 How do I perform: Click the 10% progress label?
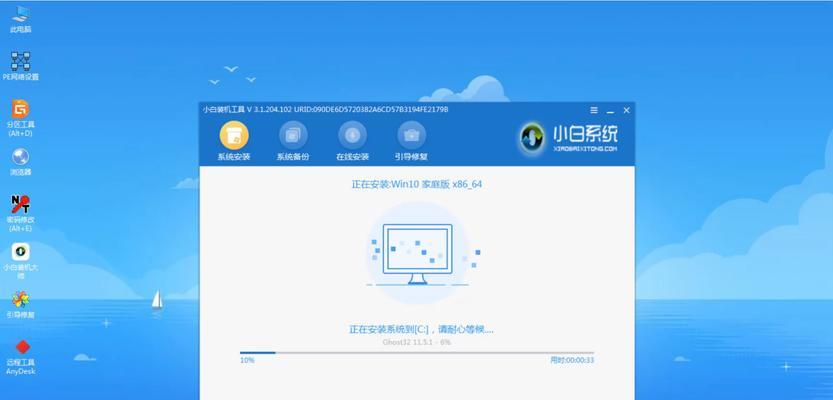coord(247,360)
